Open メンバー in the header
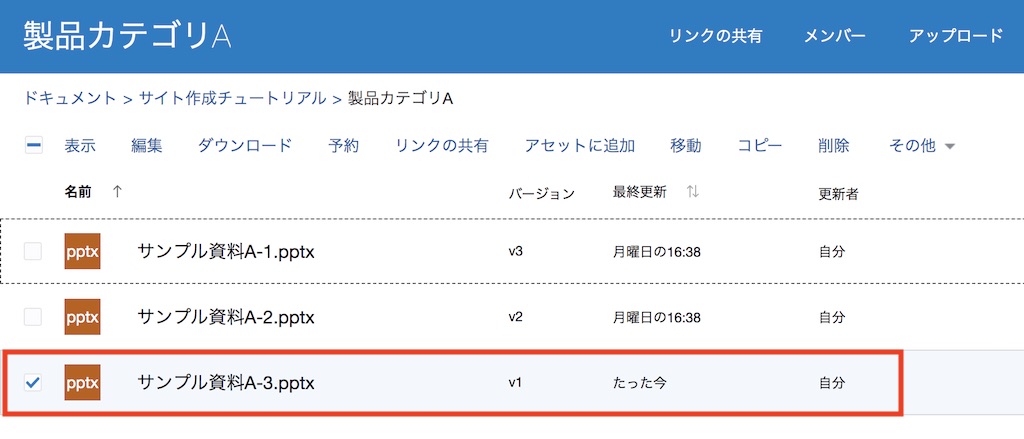The height and width of the screenshot is (439, 1024). [835, 36]
